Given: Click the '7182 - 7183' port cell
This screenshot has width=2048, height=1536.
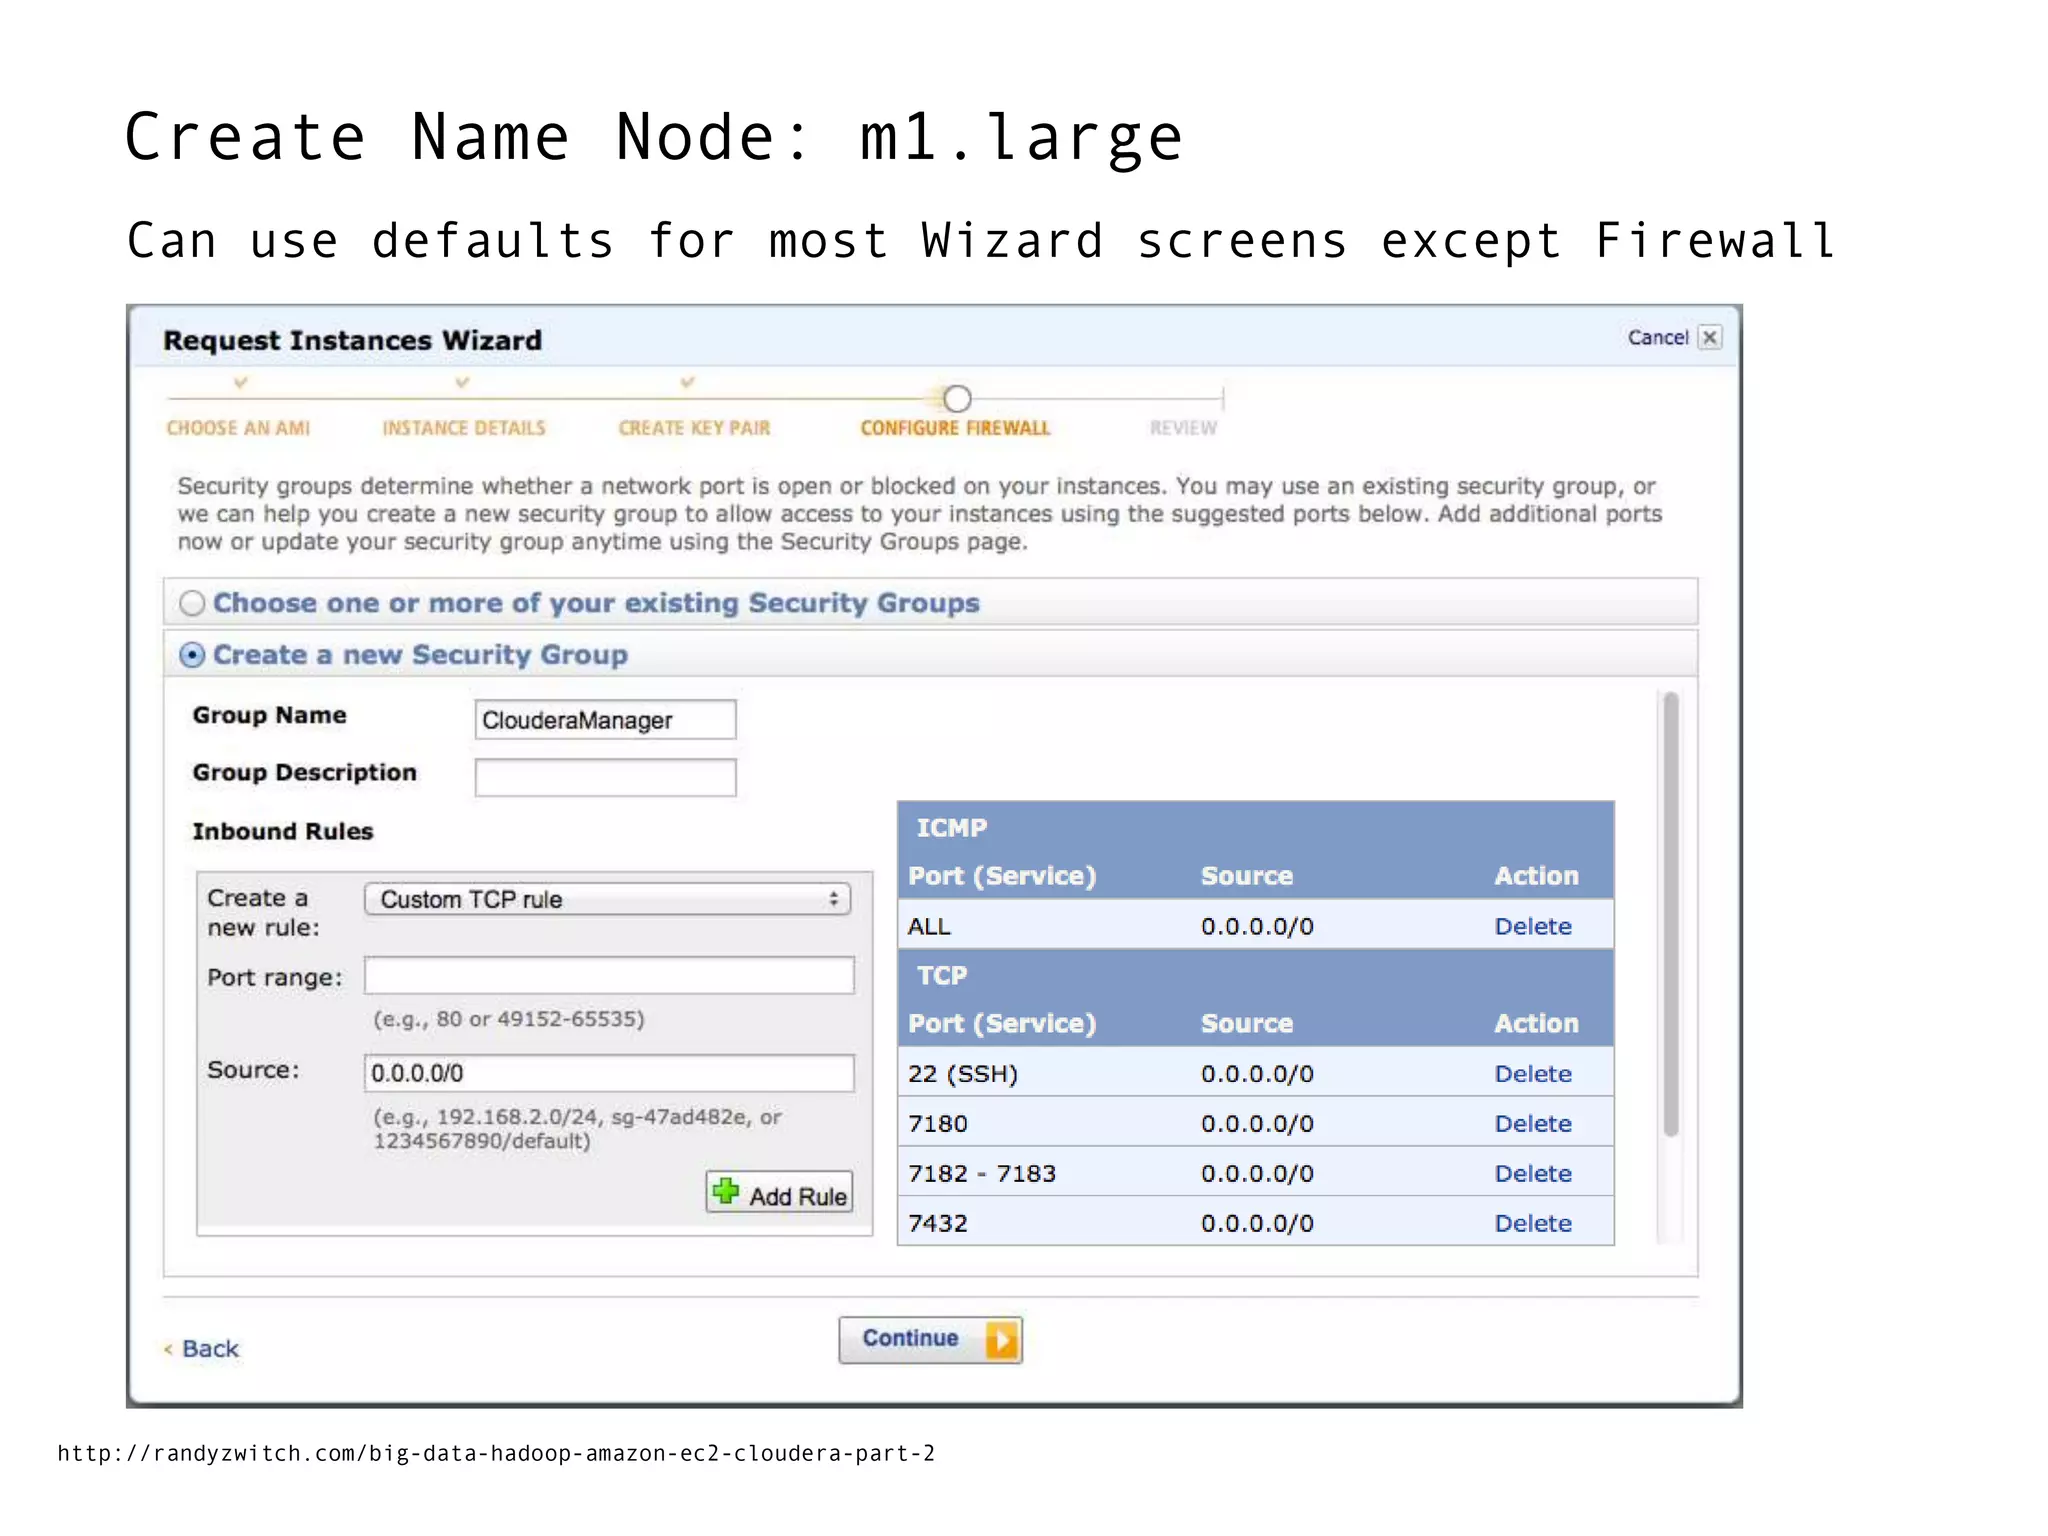Looking at the screenshot, I should 982,1173.
